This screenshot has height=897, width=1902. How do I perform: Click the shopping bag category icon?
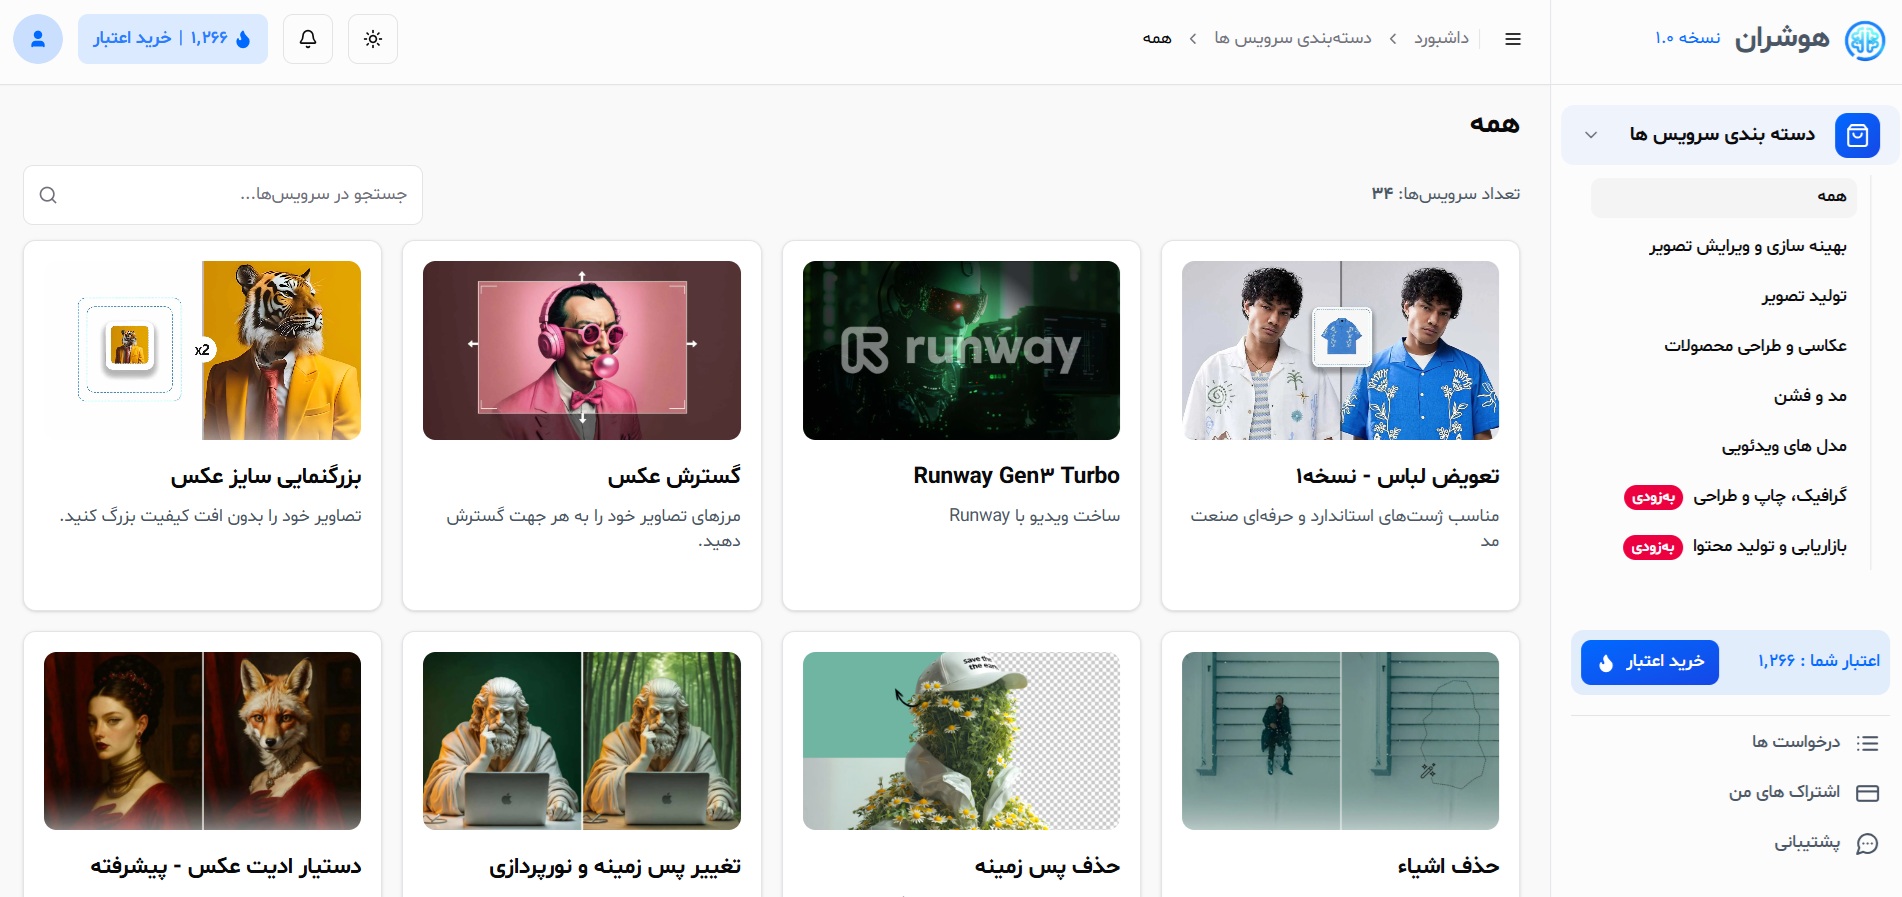click(1857, 135)
